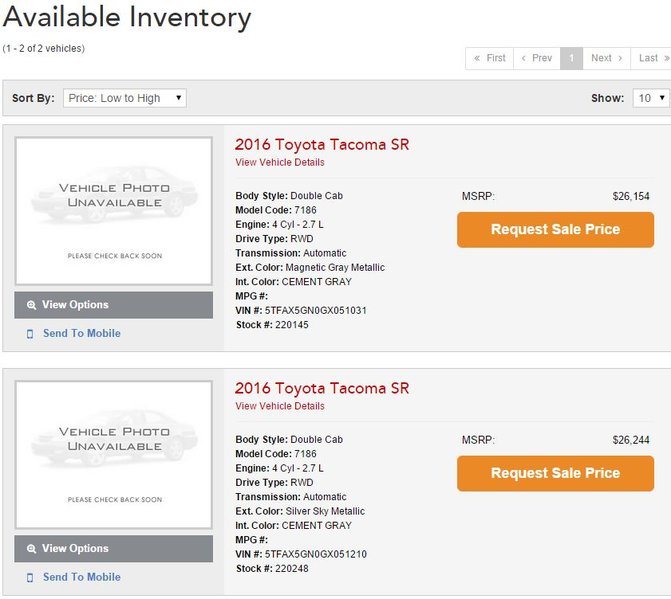Request Sale Price for $26,244 Tacoma
Screen dimensions: 671x599
pos(555,473)
